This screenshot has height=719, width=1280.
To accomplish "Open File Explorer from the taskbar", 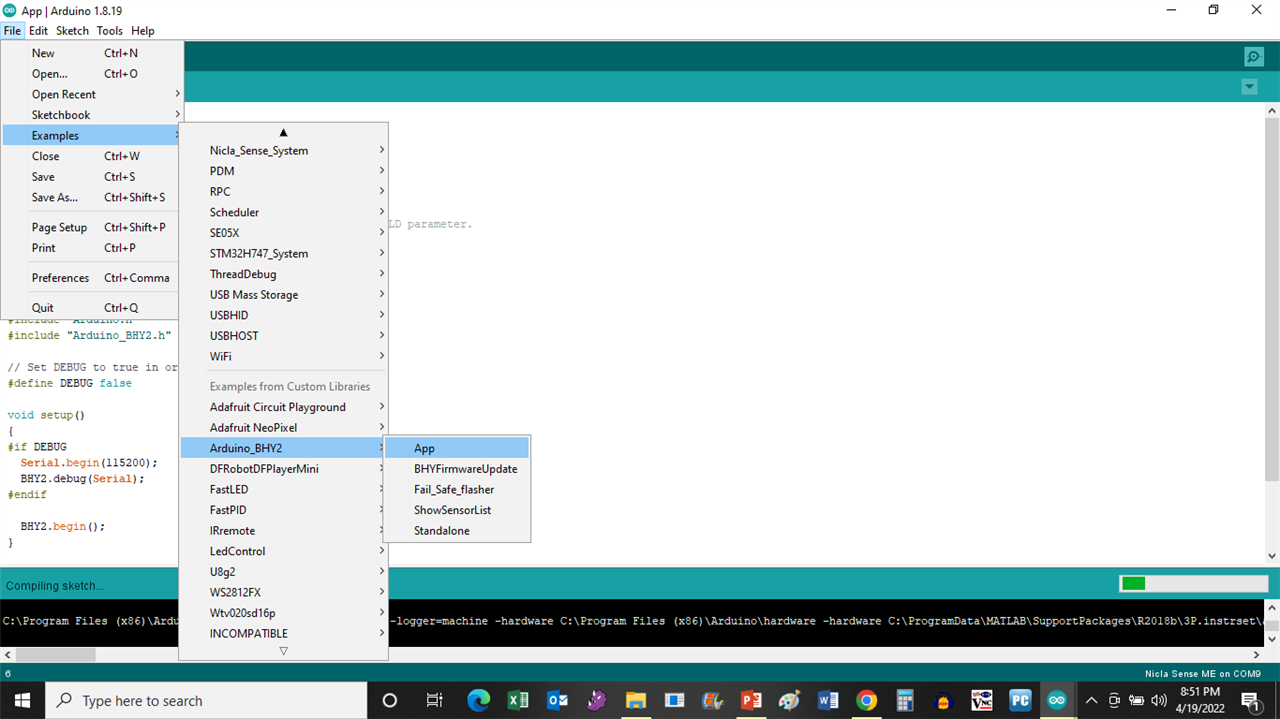I will (635, 701).
